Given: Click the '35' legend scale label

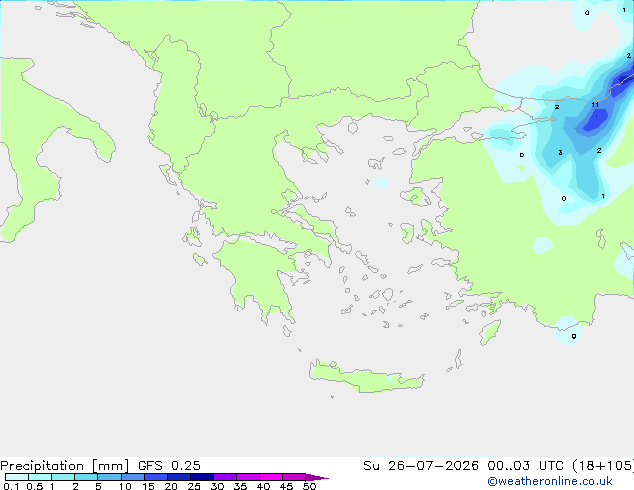Looking at the screenshot, I should click(240, 486).
